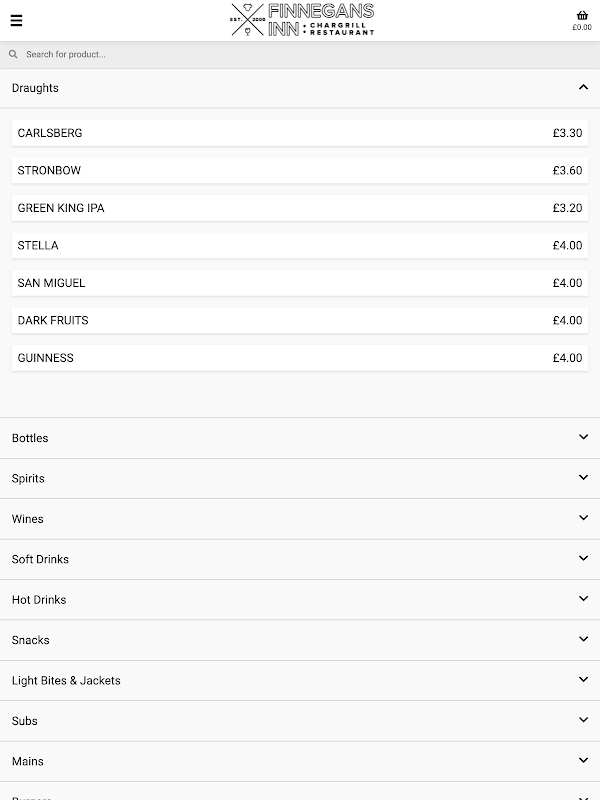Expand Light Bites & Jackets
Image resolution: width=600 pixels, height=800 pixels.
300,680
